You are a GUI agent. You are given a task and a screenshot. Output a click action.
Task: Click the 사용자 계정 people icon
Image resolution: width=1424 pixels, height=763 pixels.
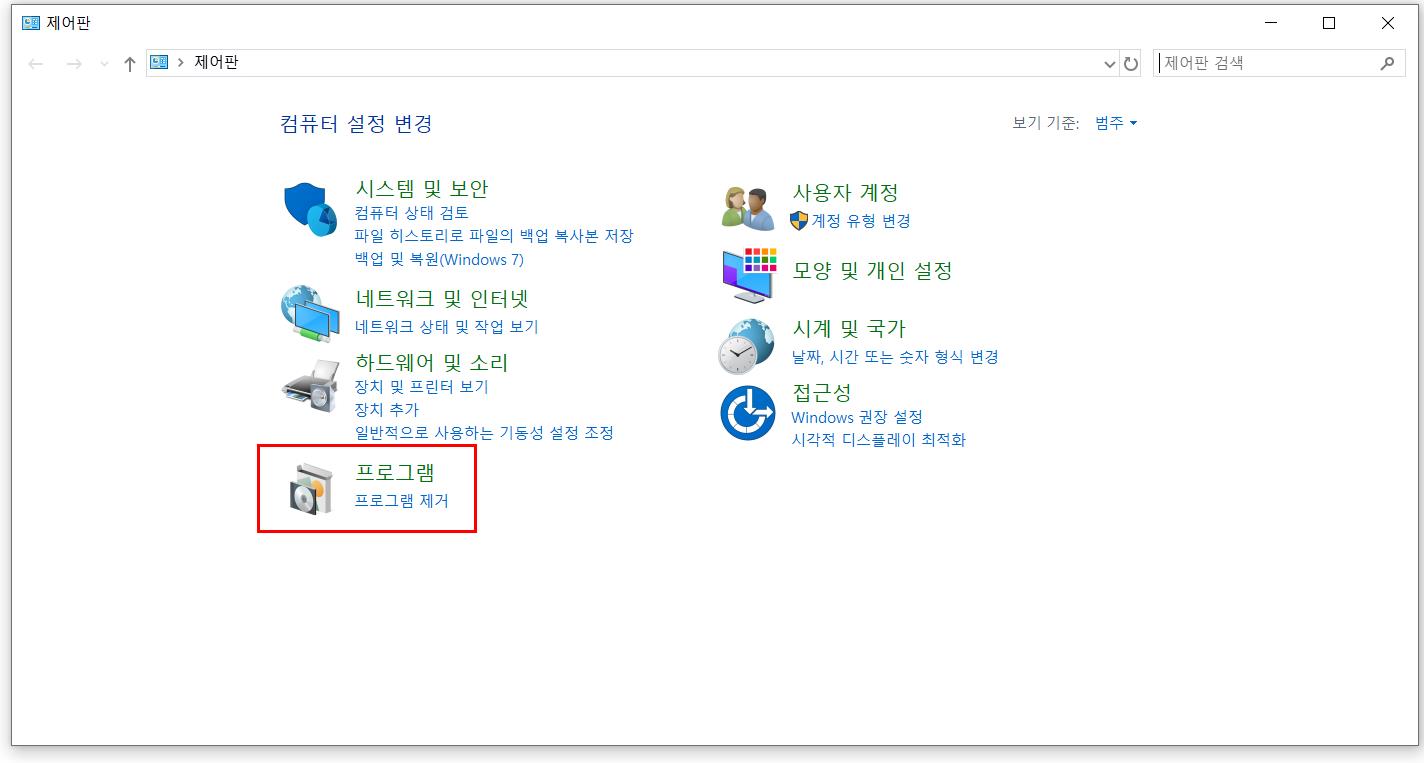[747, 208]
